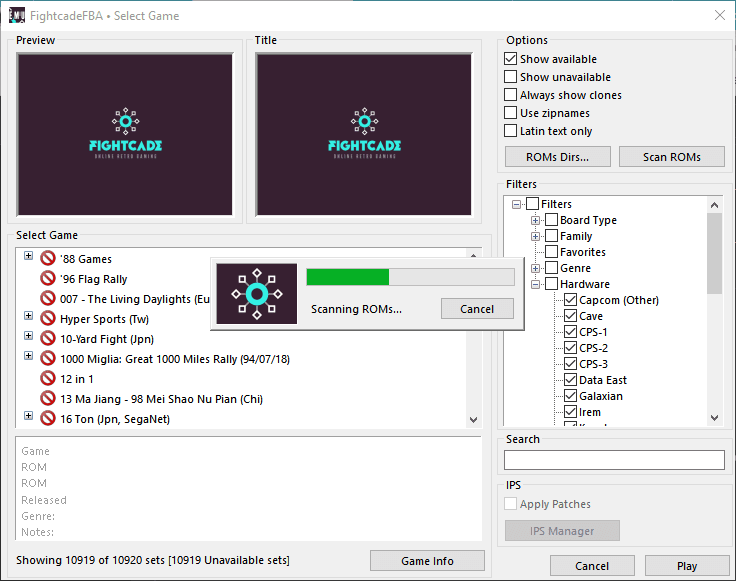736x581 pixels.
Task: Enable Use zipnames option
Action: click(x=510, y=113)
